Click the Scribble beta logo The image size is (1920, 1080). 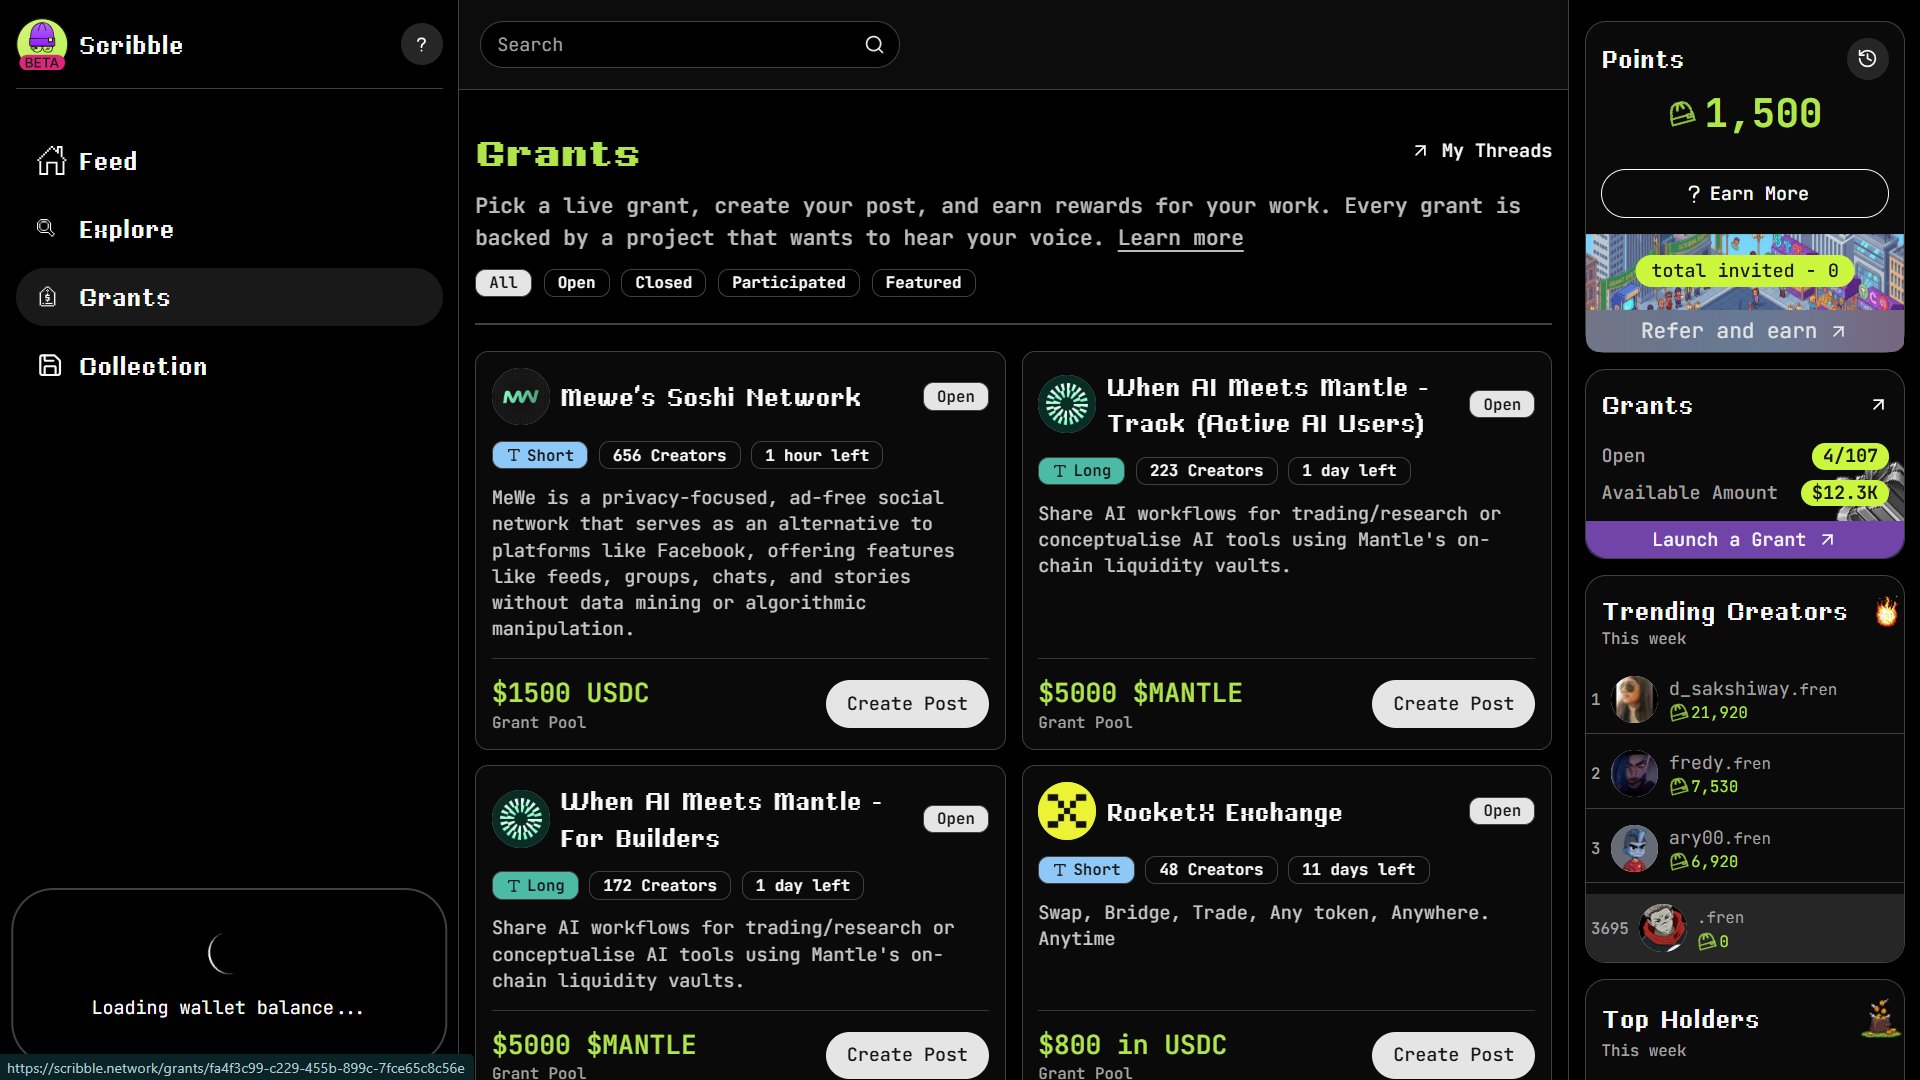click(42, 45)
